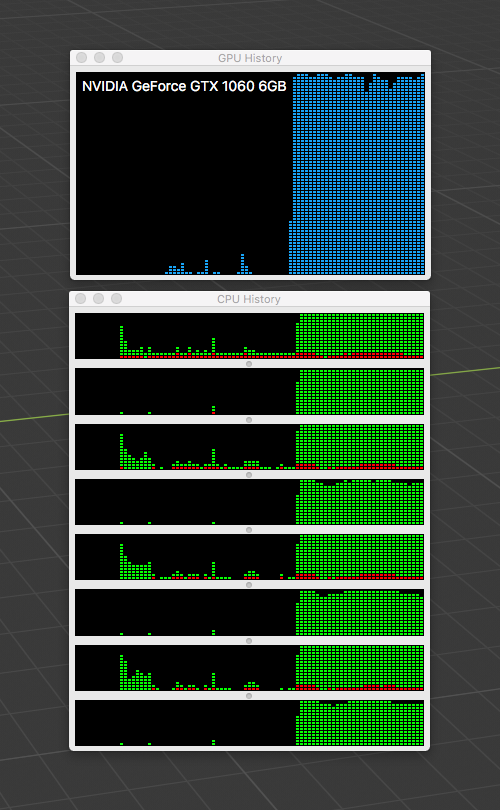Screen dimensions: 500x810
Task: Click divider handle between sixth and seventh core graphs
Action: point(249,641)
